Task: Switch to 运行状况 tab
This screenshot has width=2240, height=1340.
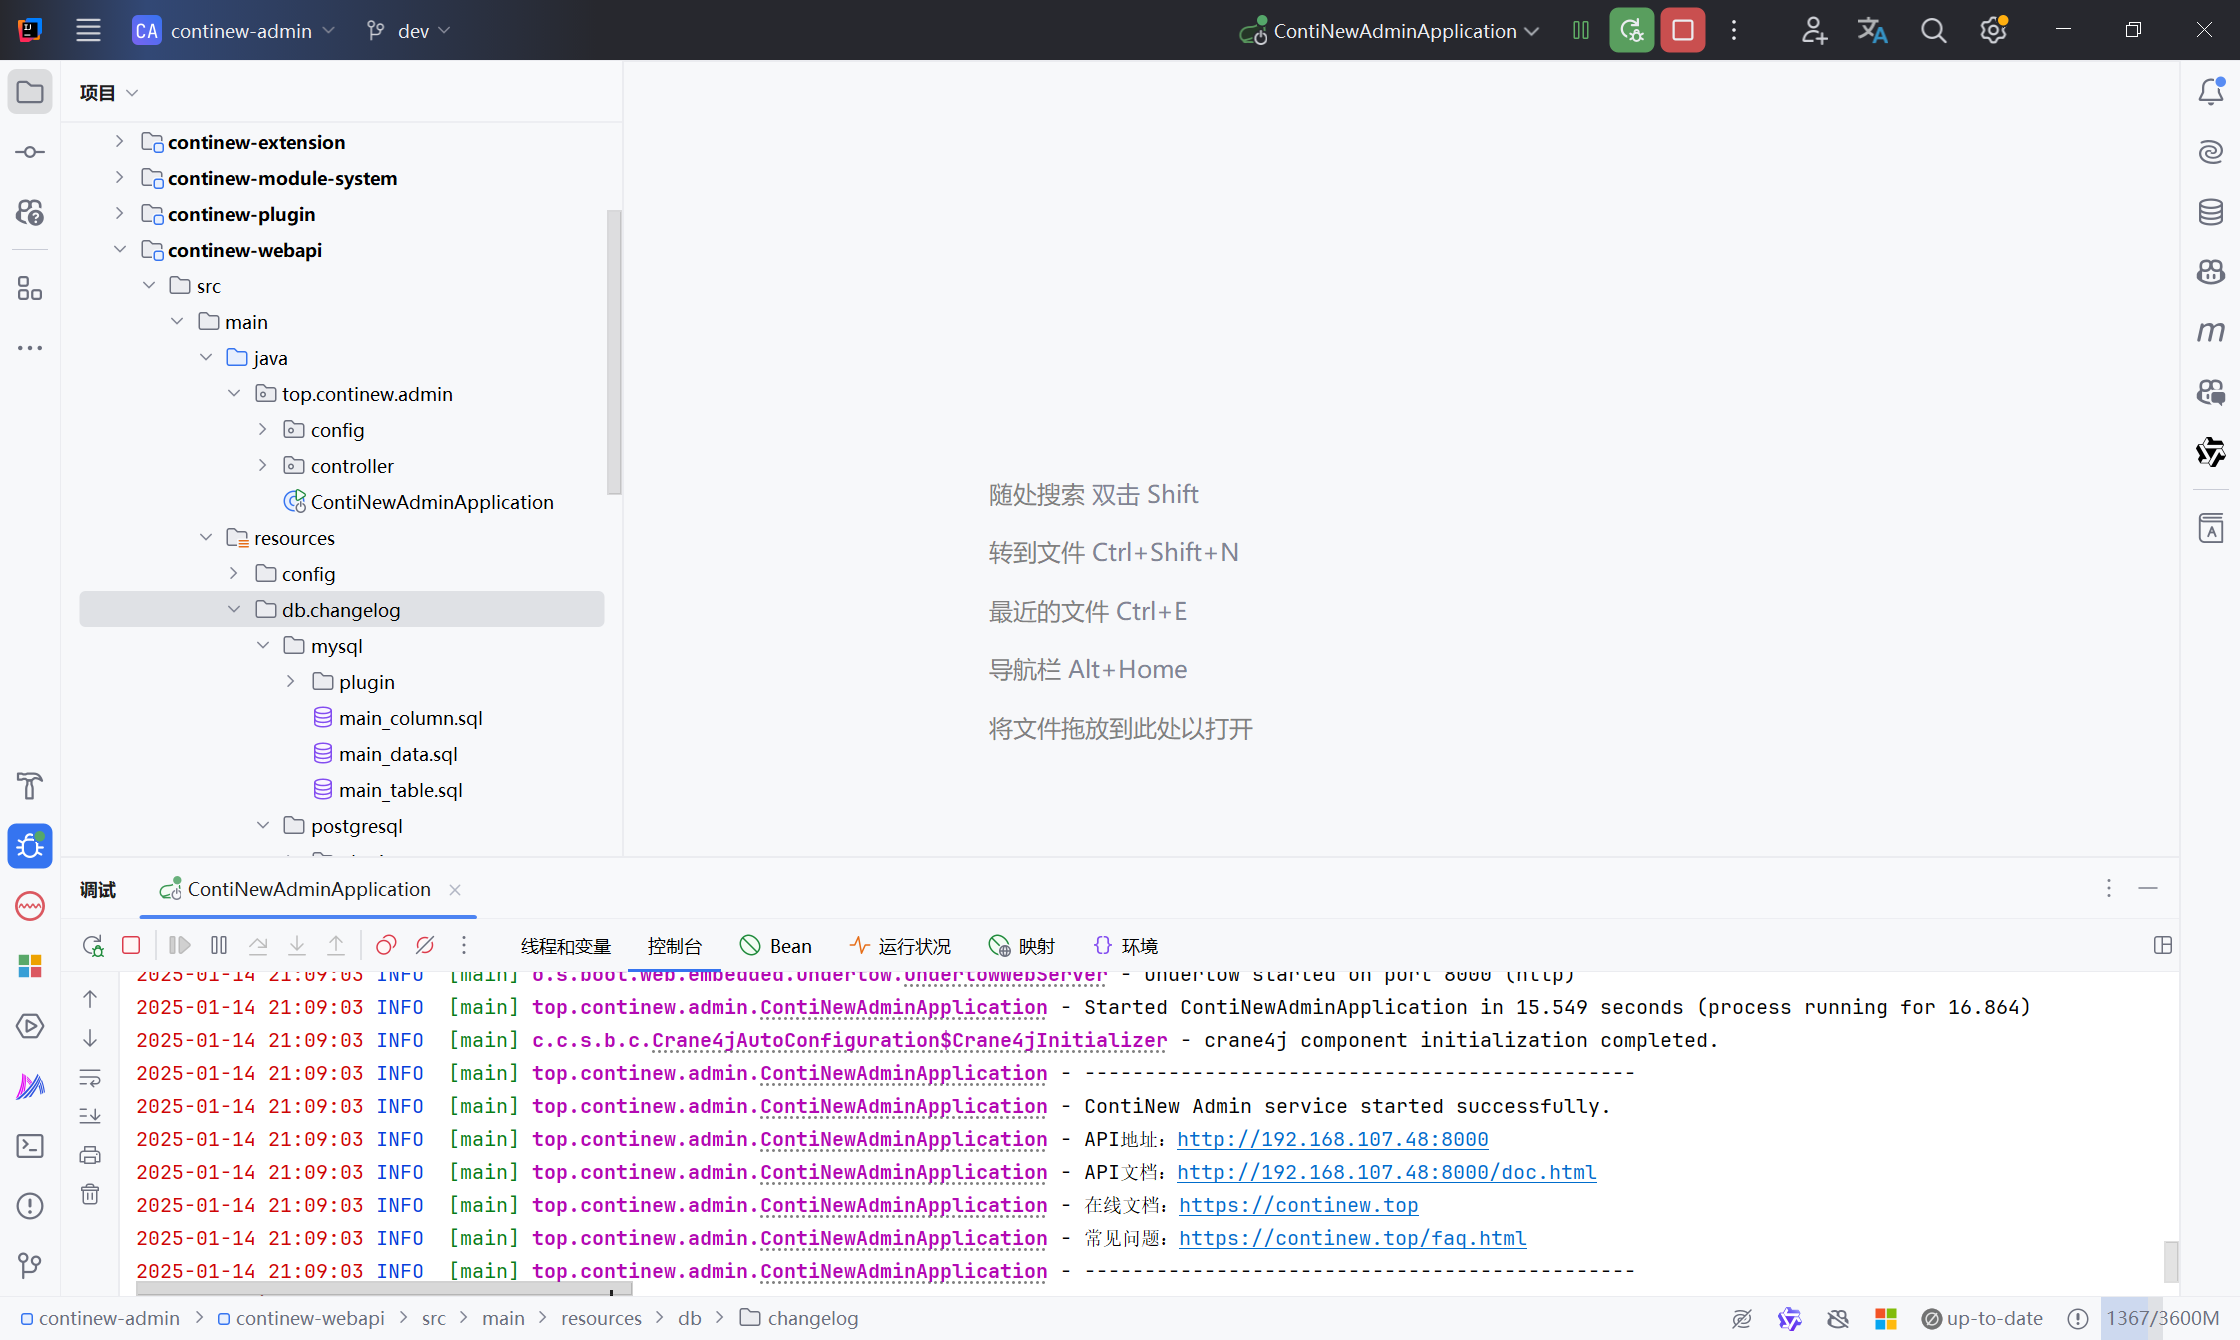Action: coord(900,945)
